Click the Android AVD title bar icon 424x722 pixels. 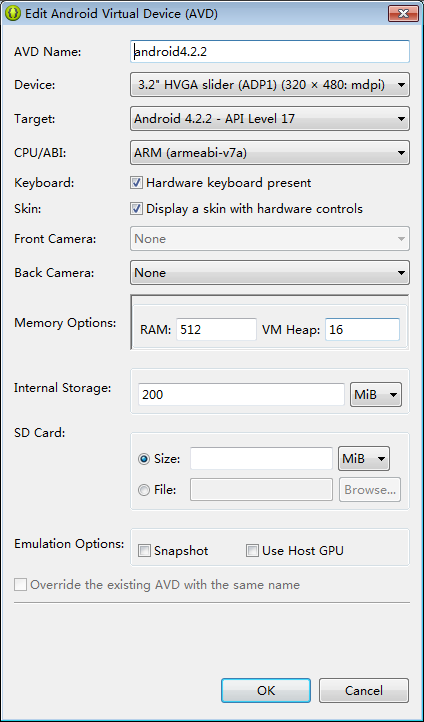[x=14, y=13]
